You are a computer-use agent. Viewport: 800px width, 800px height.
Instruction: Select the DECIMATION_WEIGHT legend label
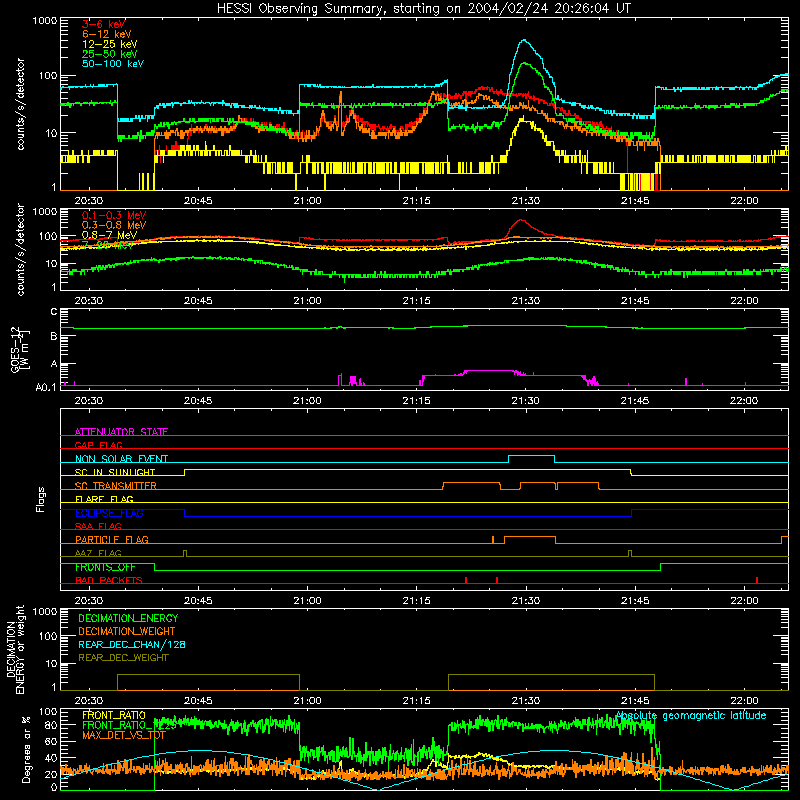point(127,631)
